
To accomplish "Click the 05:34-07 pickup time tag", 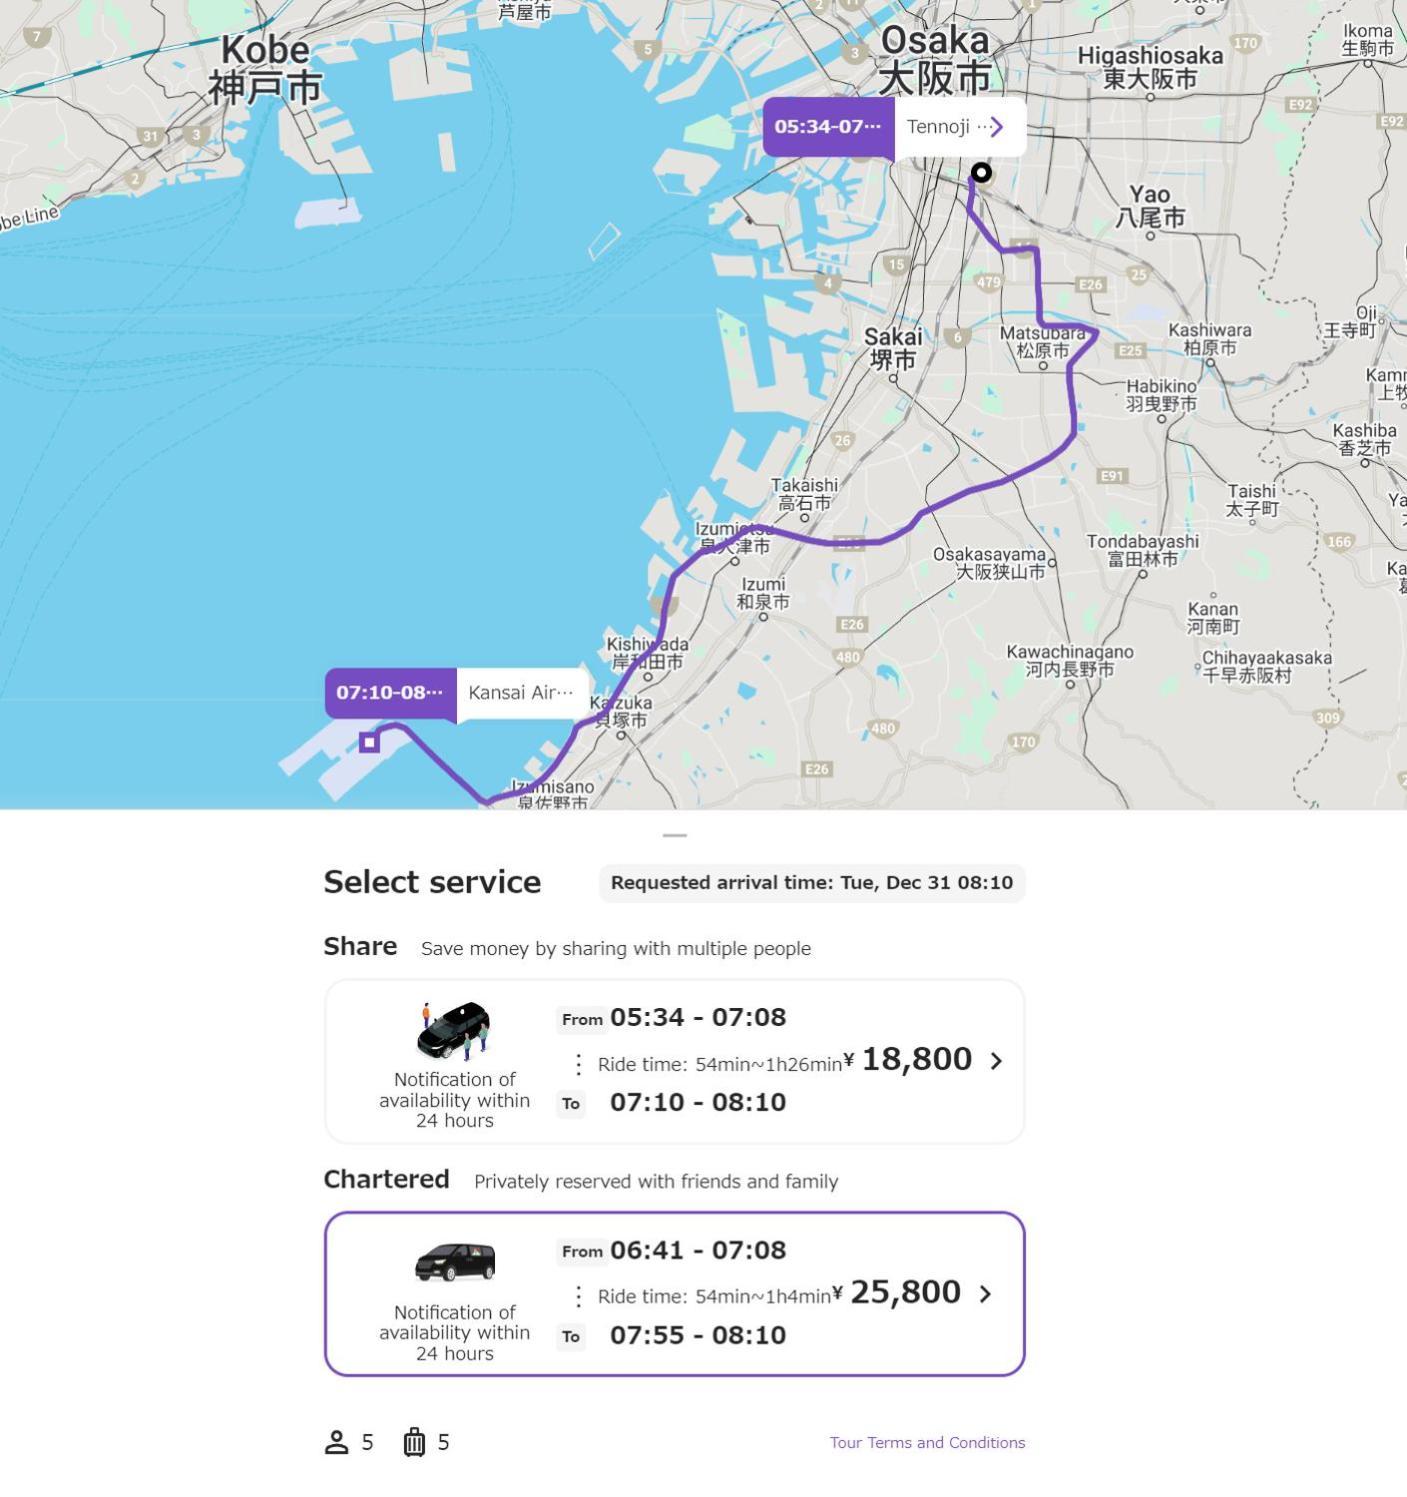I will (828, 127).
